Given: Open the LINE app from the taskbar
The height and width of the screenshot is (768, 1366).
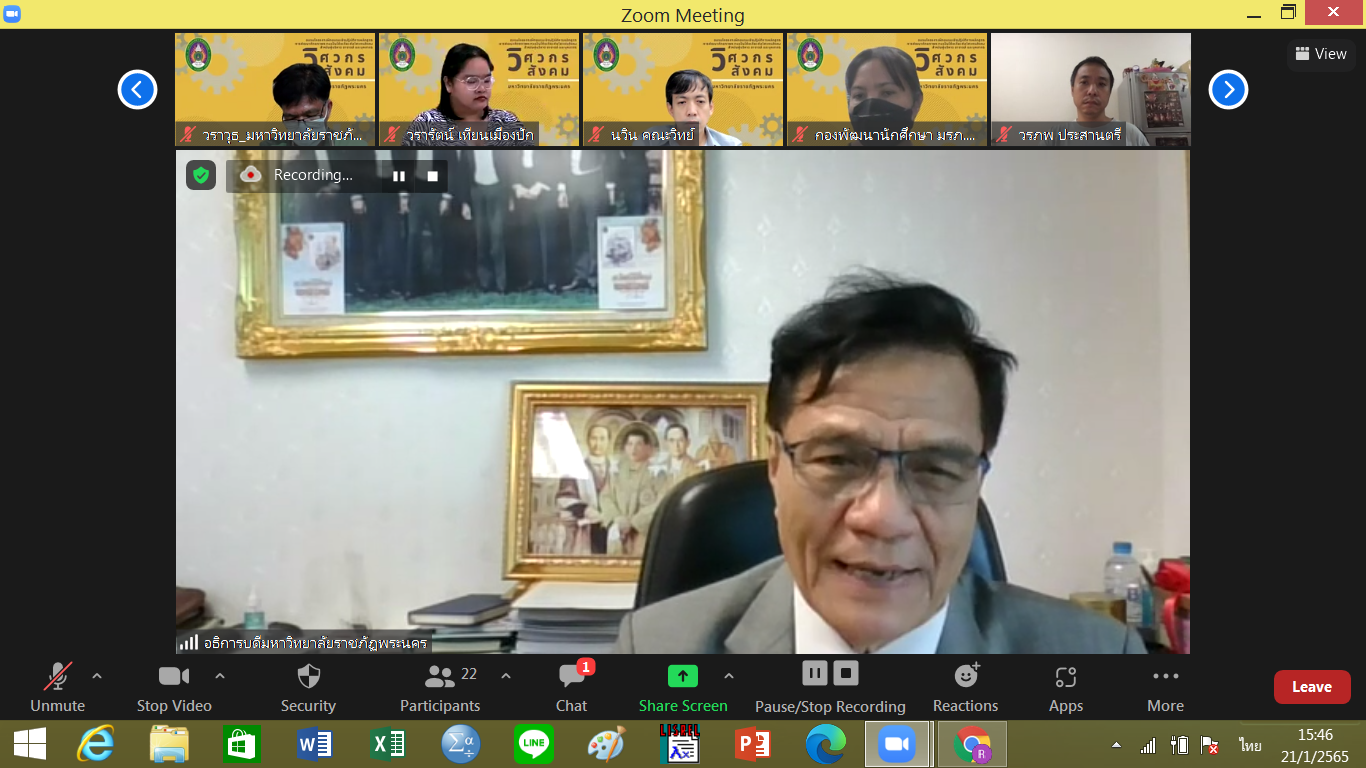Looking at the screenshot, I should click(534, 745).
